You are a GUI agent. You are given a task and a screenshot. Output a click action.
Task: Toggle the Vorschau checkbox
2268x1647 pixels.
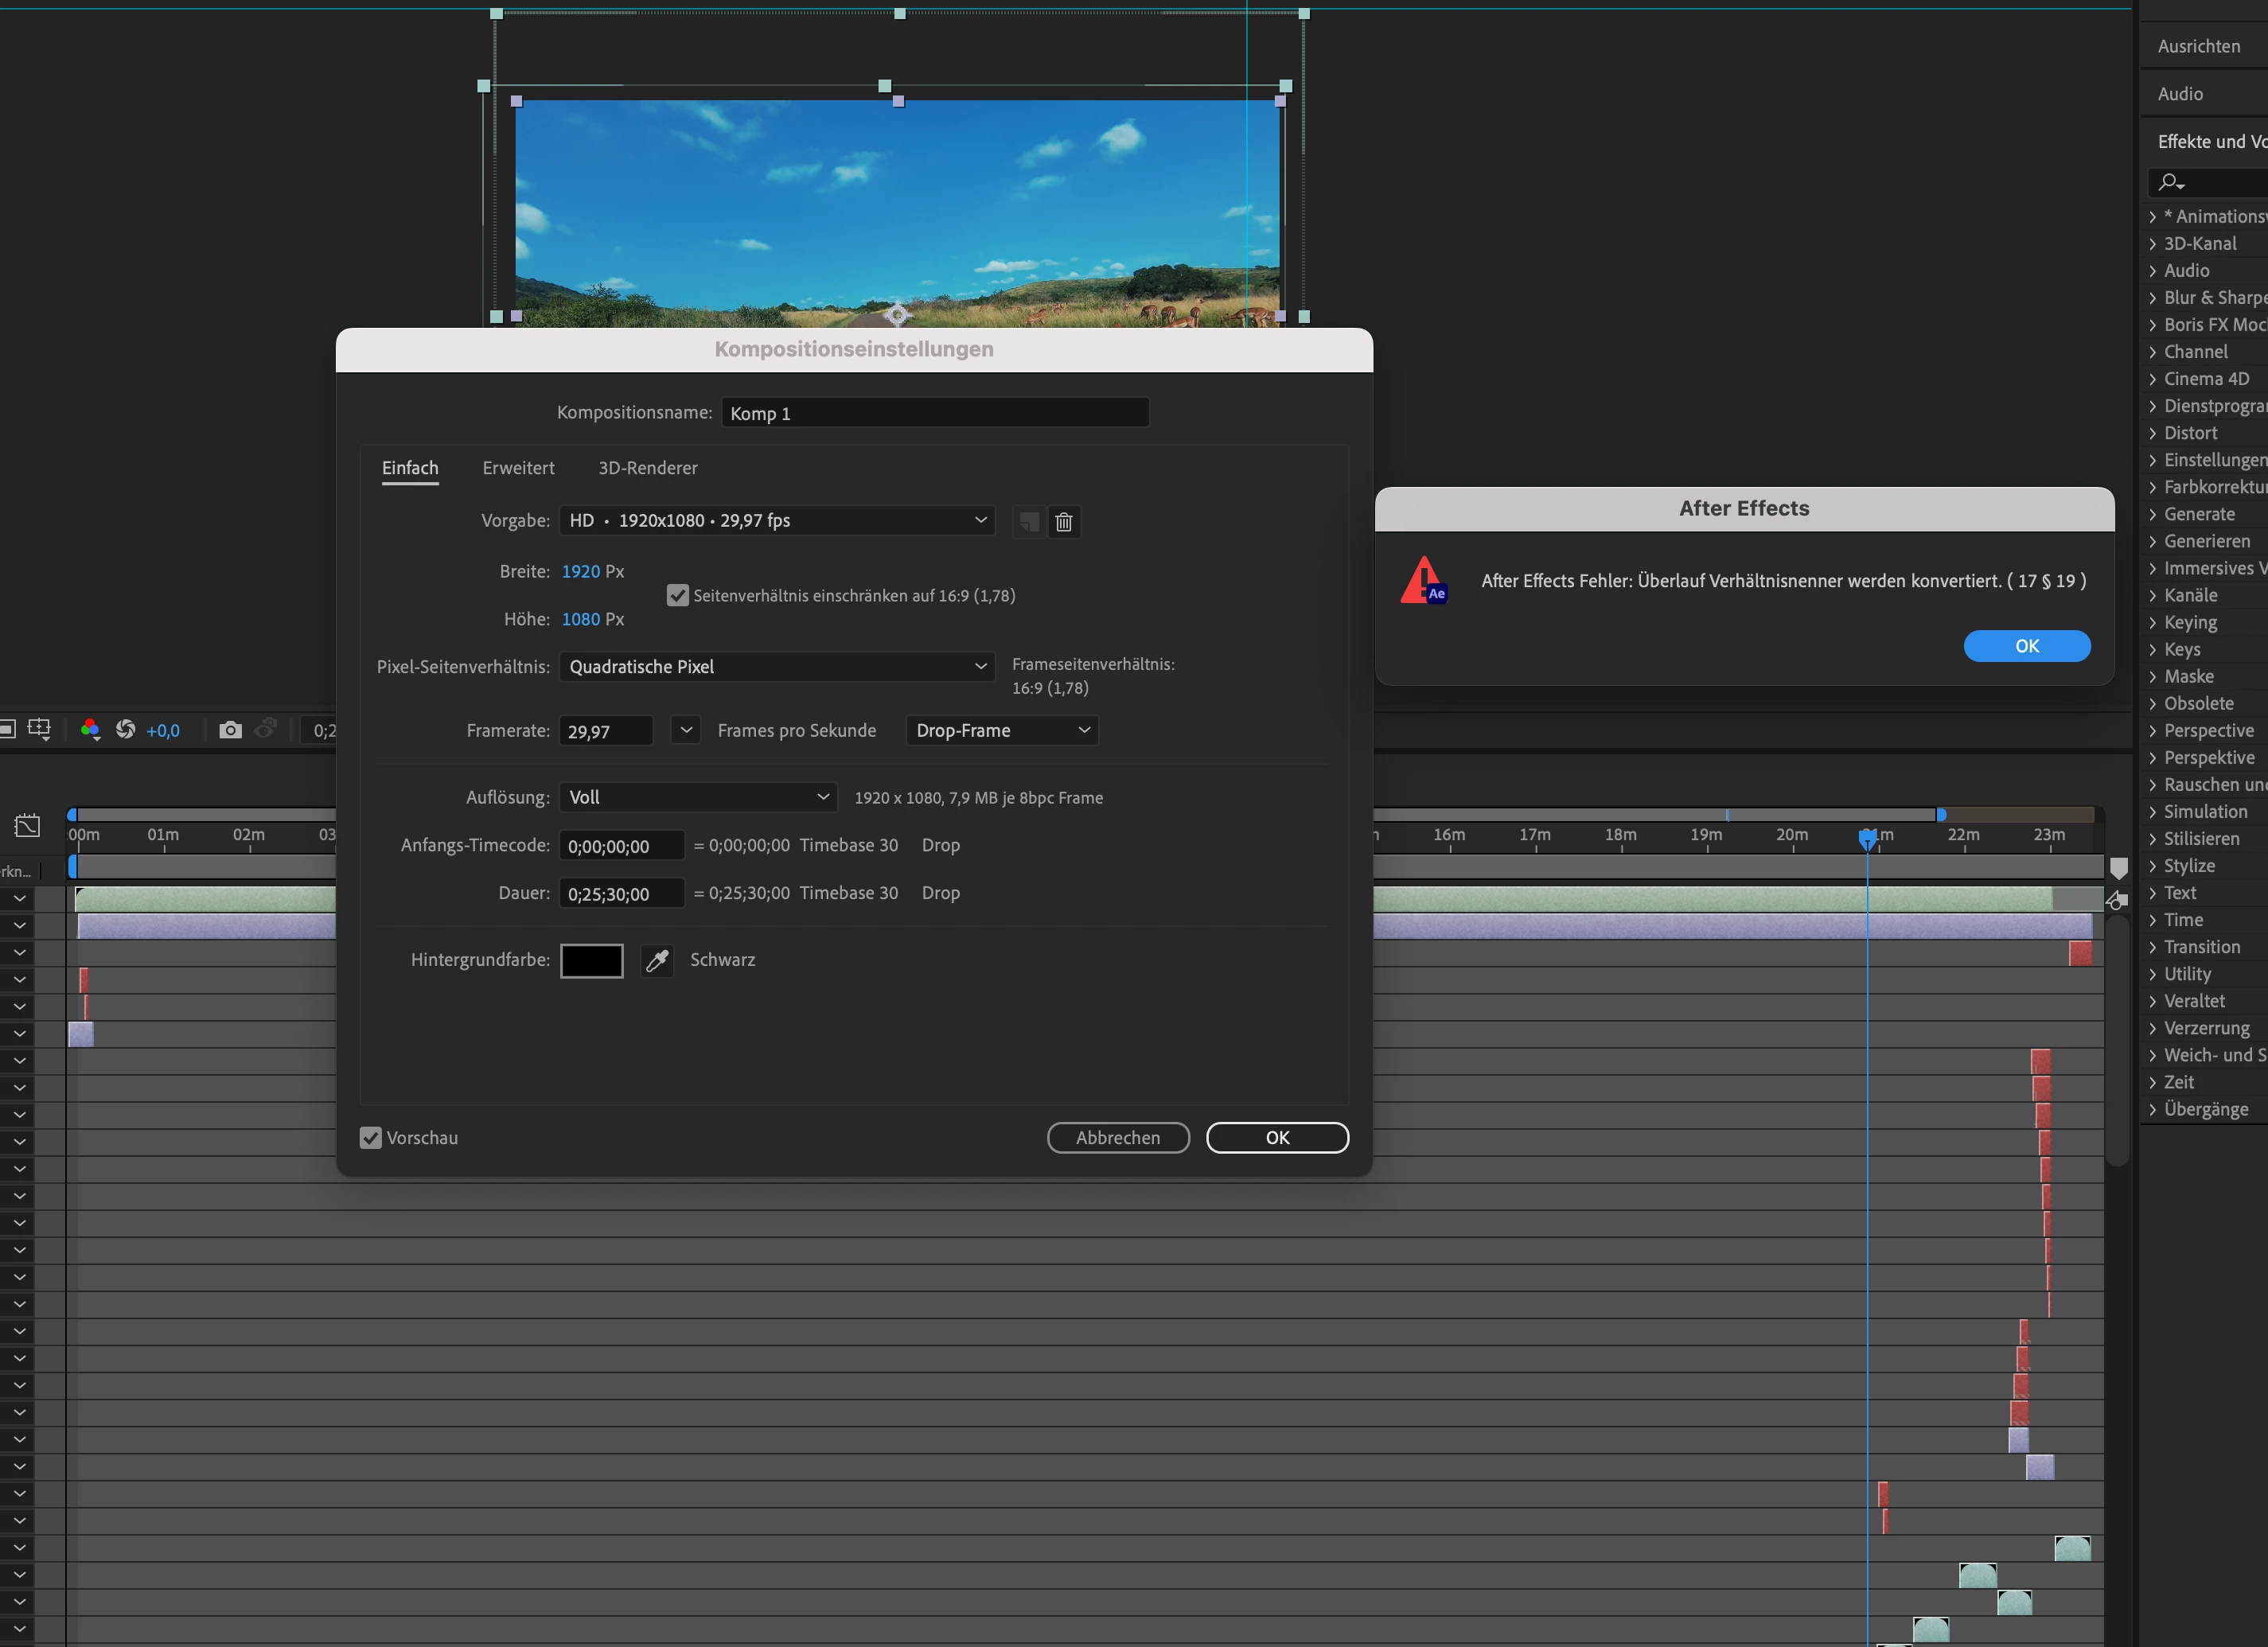point(371,1138)
